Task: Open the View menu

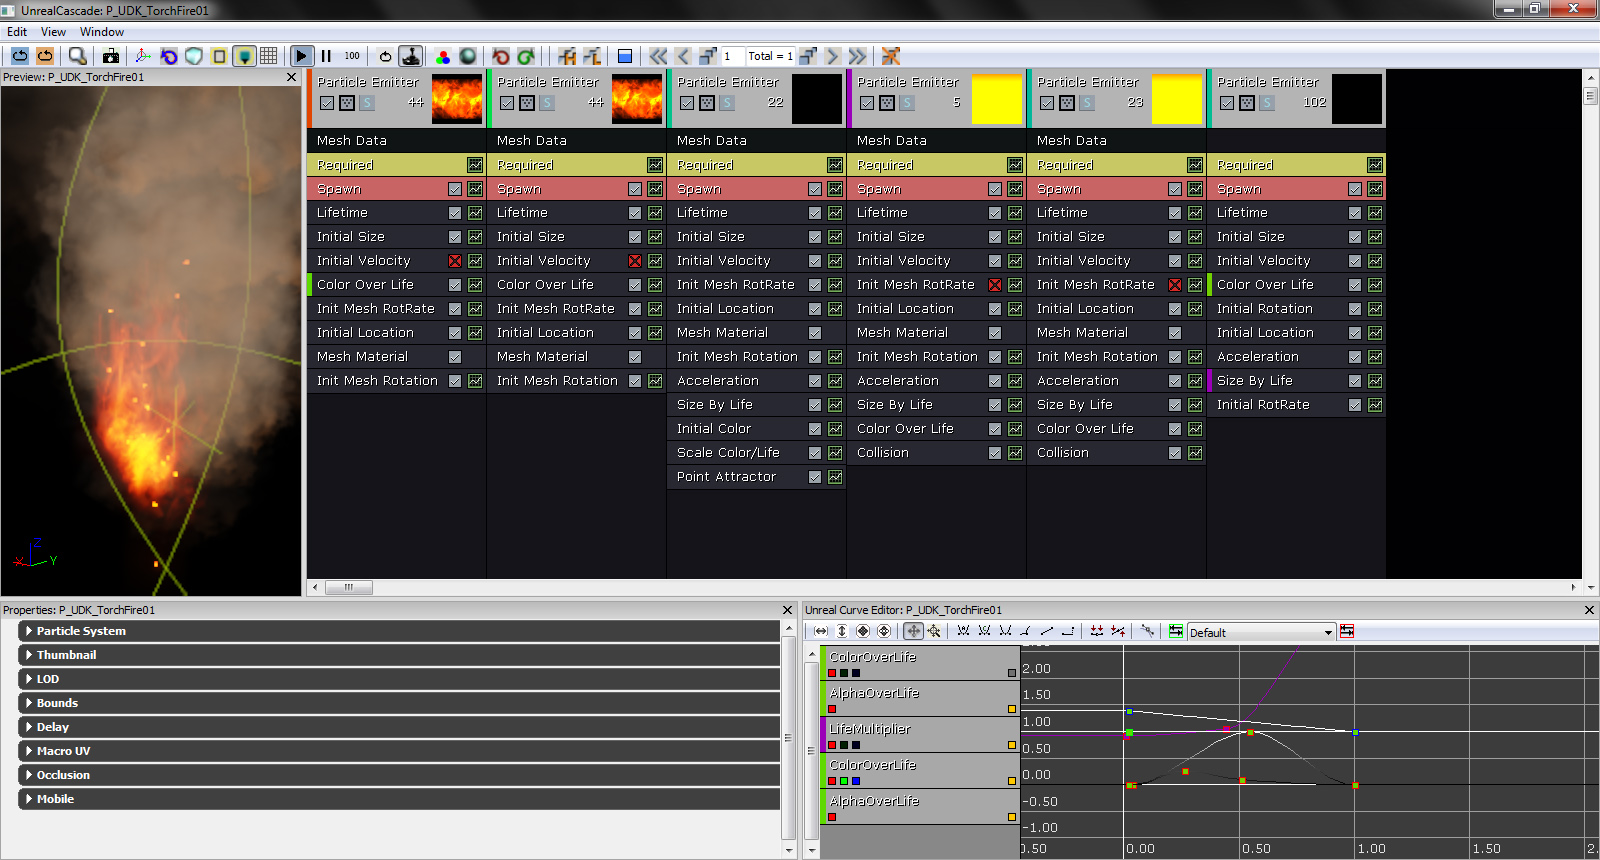Action: coord(53,32)
